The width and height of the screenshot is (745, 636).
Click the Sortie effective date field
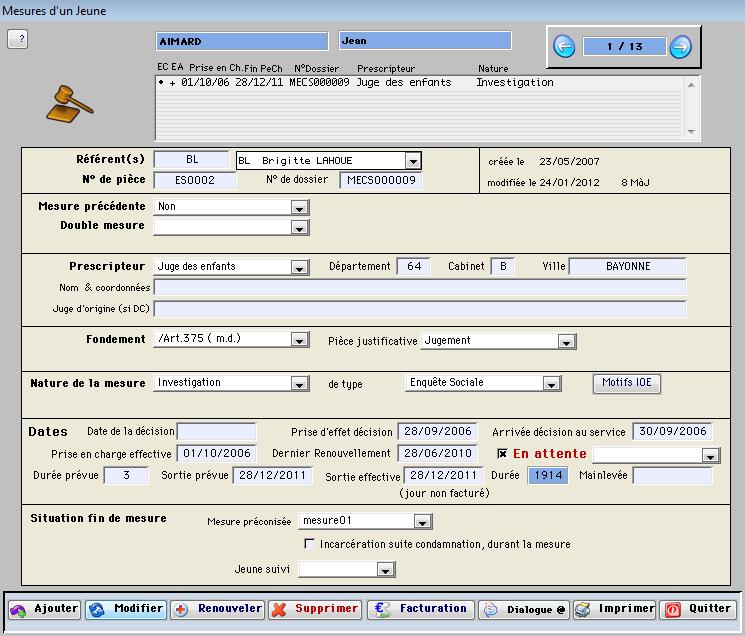click(443, 475)
